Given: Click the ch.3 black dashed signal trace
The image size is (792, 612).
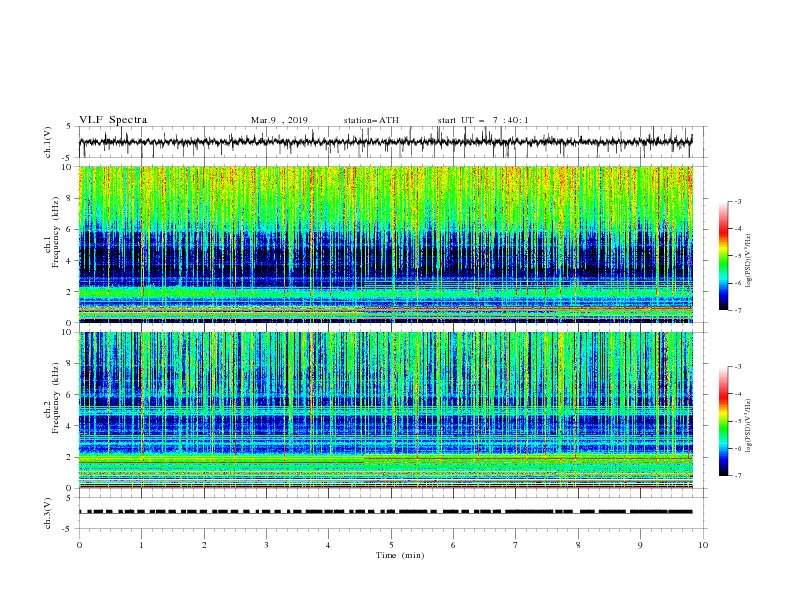Looking at the screenshot, I should (385, 512).
